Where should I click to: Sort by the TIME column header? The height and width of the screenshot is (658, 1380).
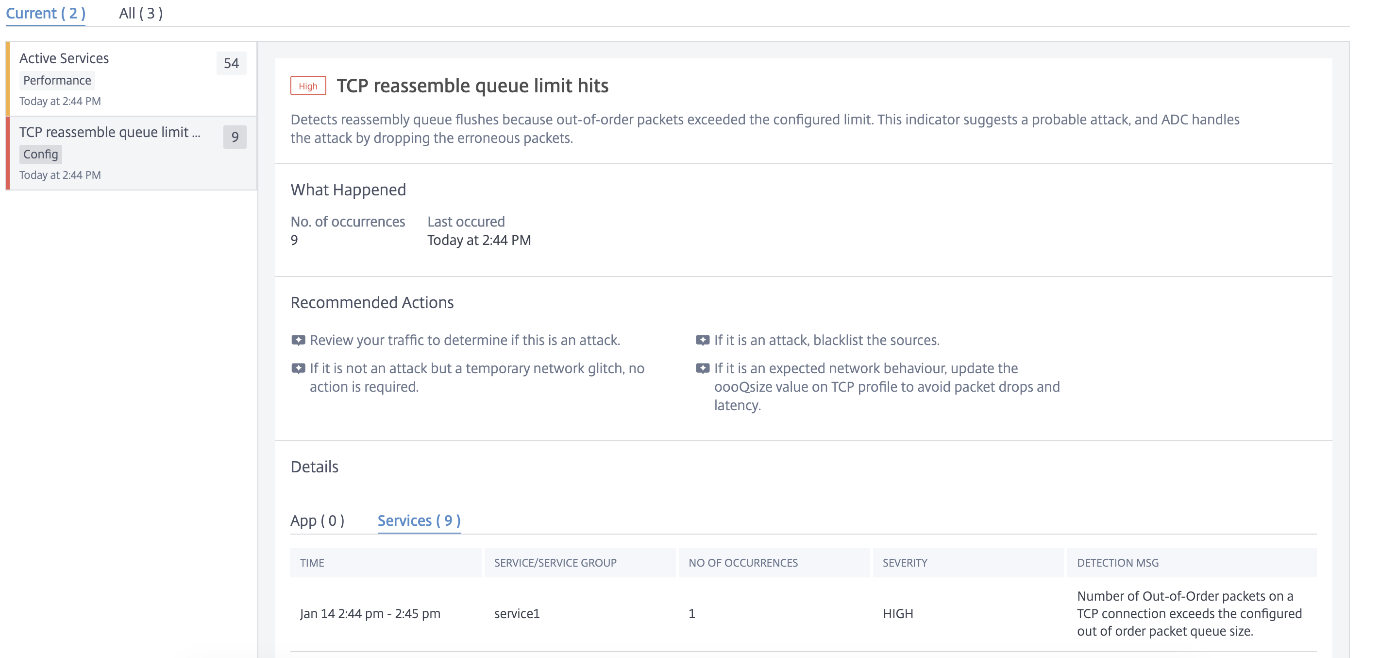click(x=386, y=563)
